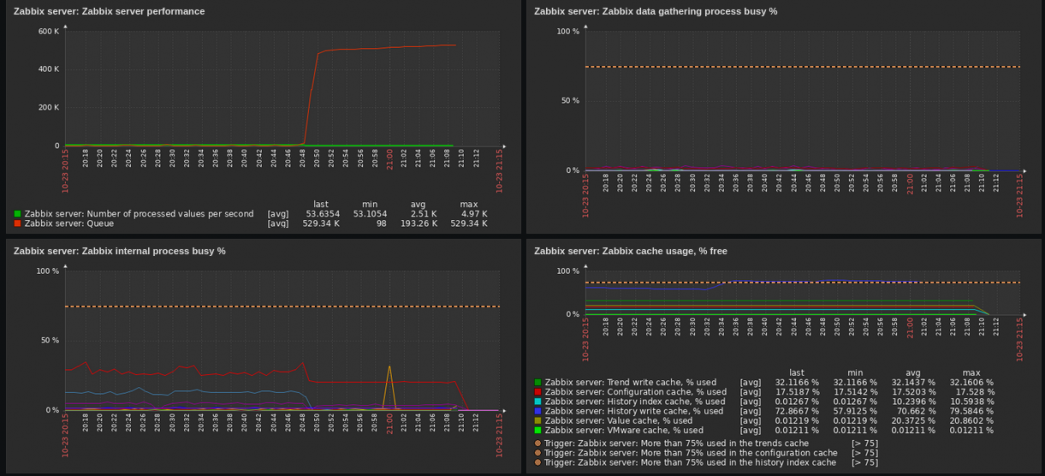The height and width of the screenshot is (476, 1045).
Task: Select the Trend write cache, % used legend entry
Action: pyautogui.click(x=630, y=383)
